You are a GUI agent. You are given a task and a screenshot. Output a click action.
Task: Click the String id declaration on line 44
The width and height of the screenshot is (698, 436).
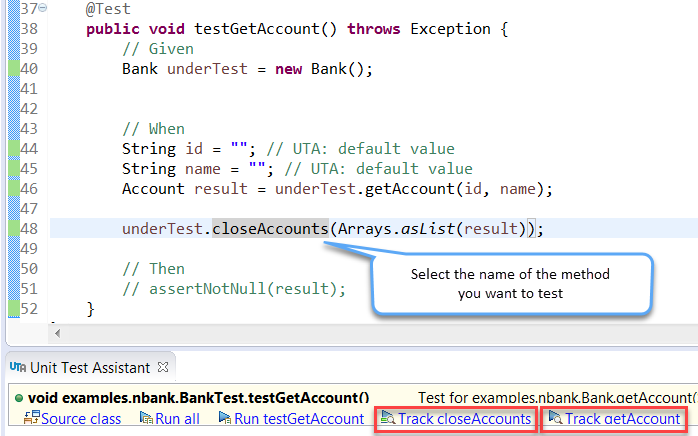(189, 149)
